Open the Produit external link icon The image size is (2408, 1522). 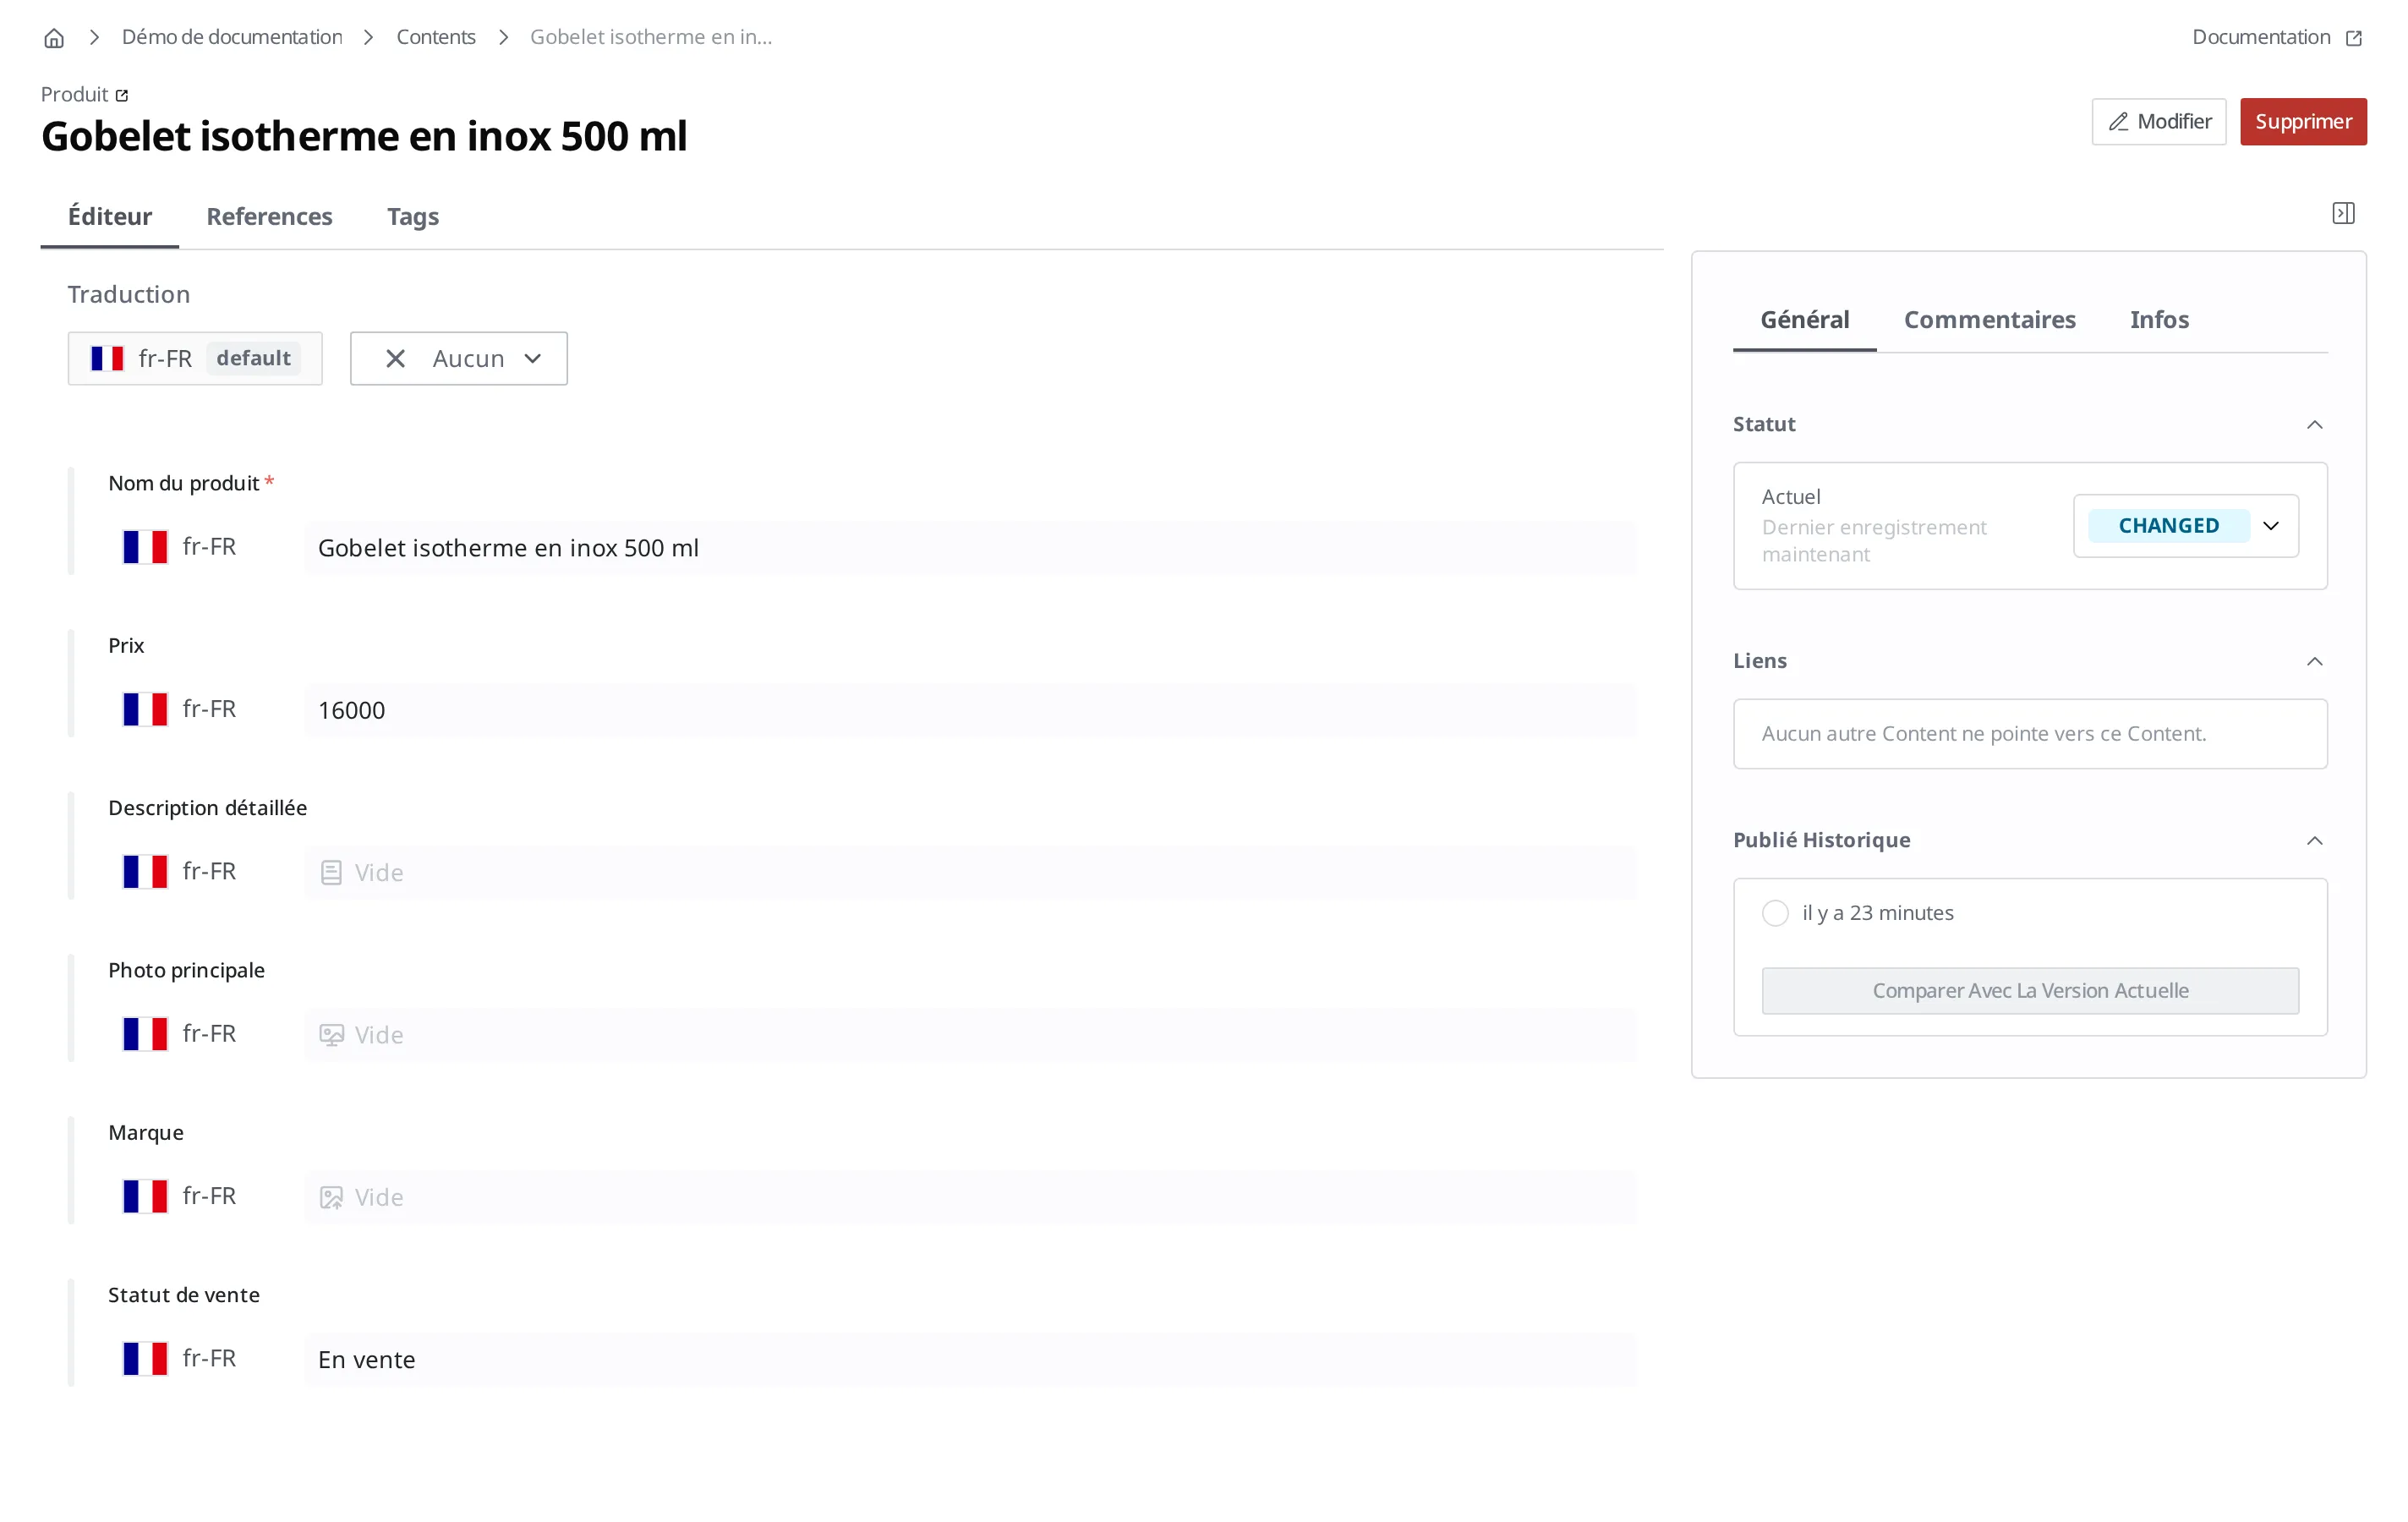[x=122, y=95]
